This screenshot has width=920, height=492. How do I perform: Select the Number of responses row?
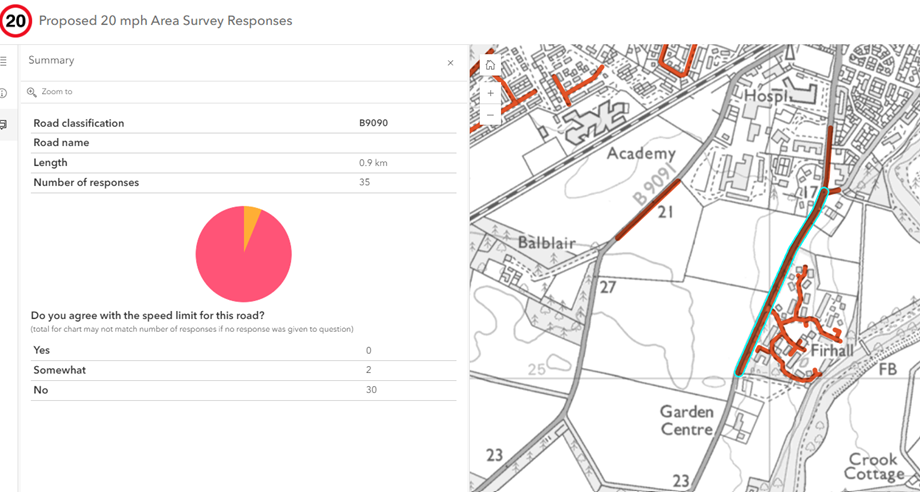point(243,182)
